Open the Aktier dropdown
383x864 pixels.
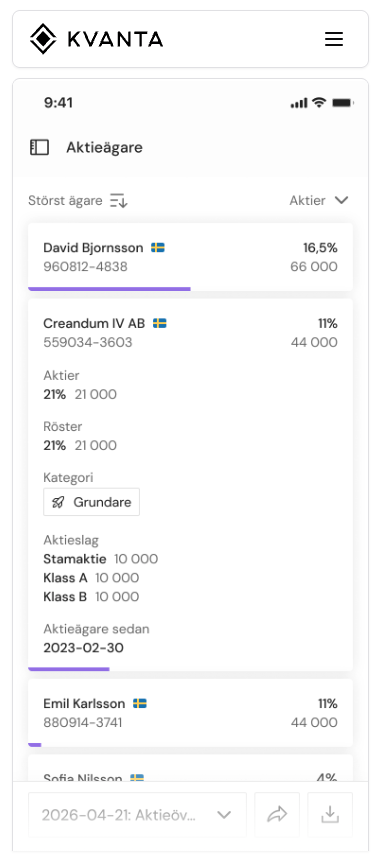(x=319, y=201)
